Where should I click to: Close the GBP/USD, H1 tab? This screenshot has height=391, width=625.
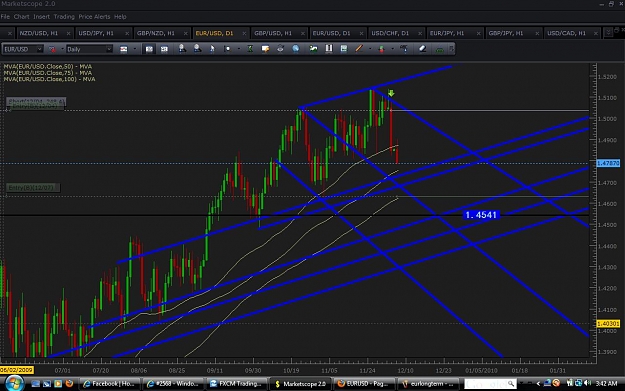tap(303, 33)
